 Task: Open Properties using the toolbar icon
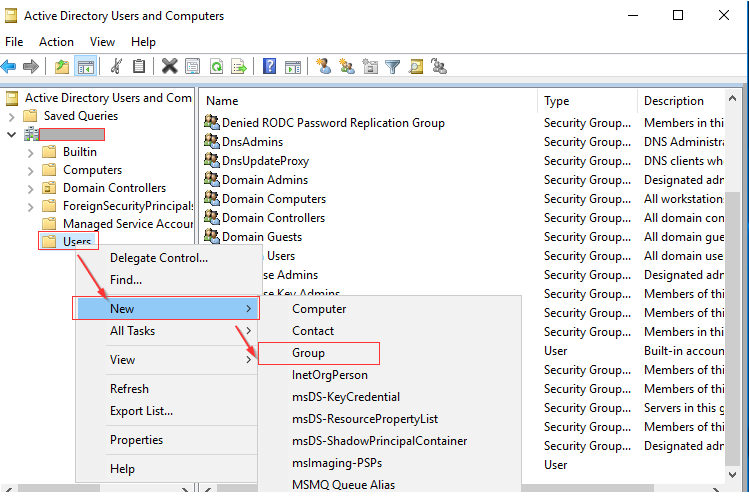tap(193, 66)
